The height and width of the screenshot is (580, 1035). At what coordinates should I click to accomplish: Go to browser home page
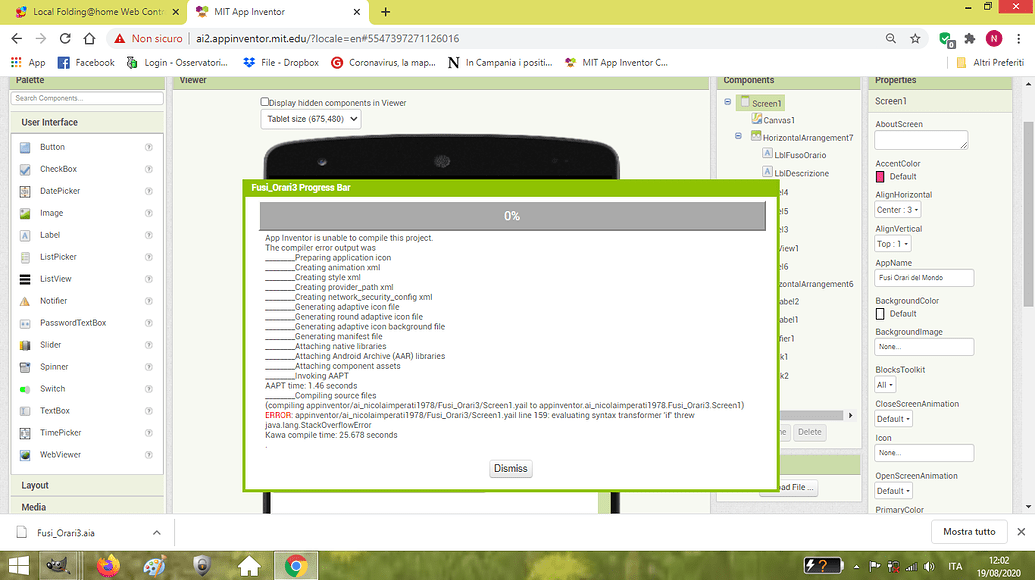coord(89,38)
